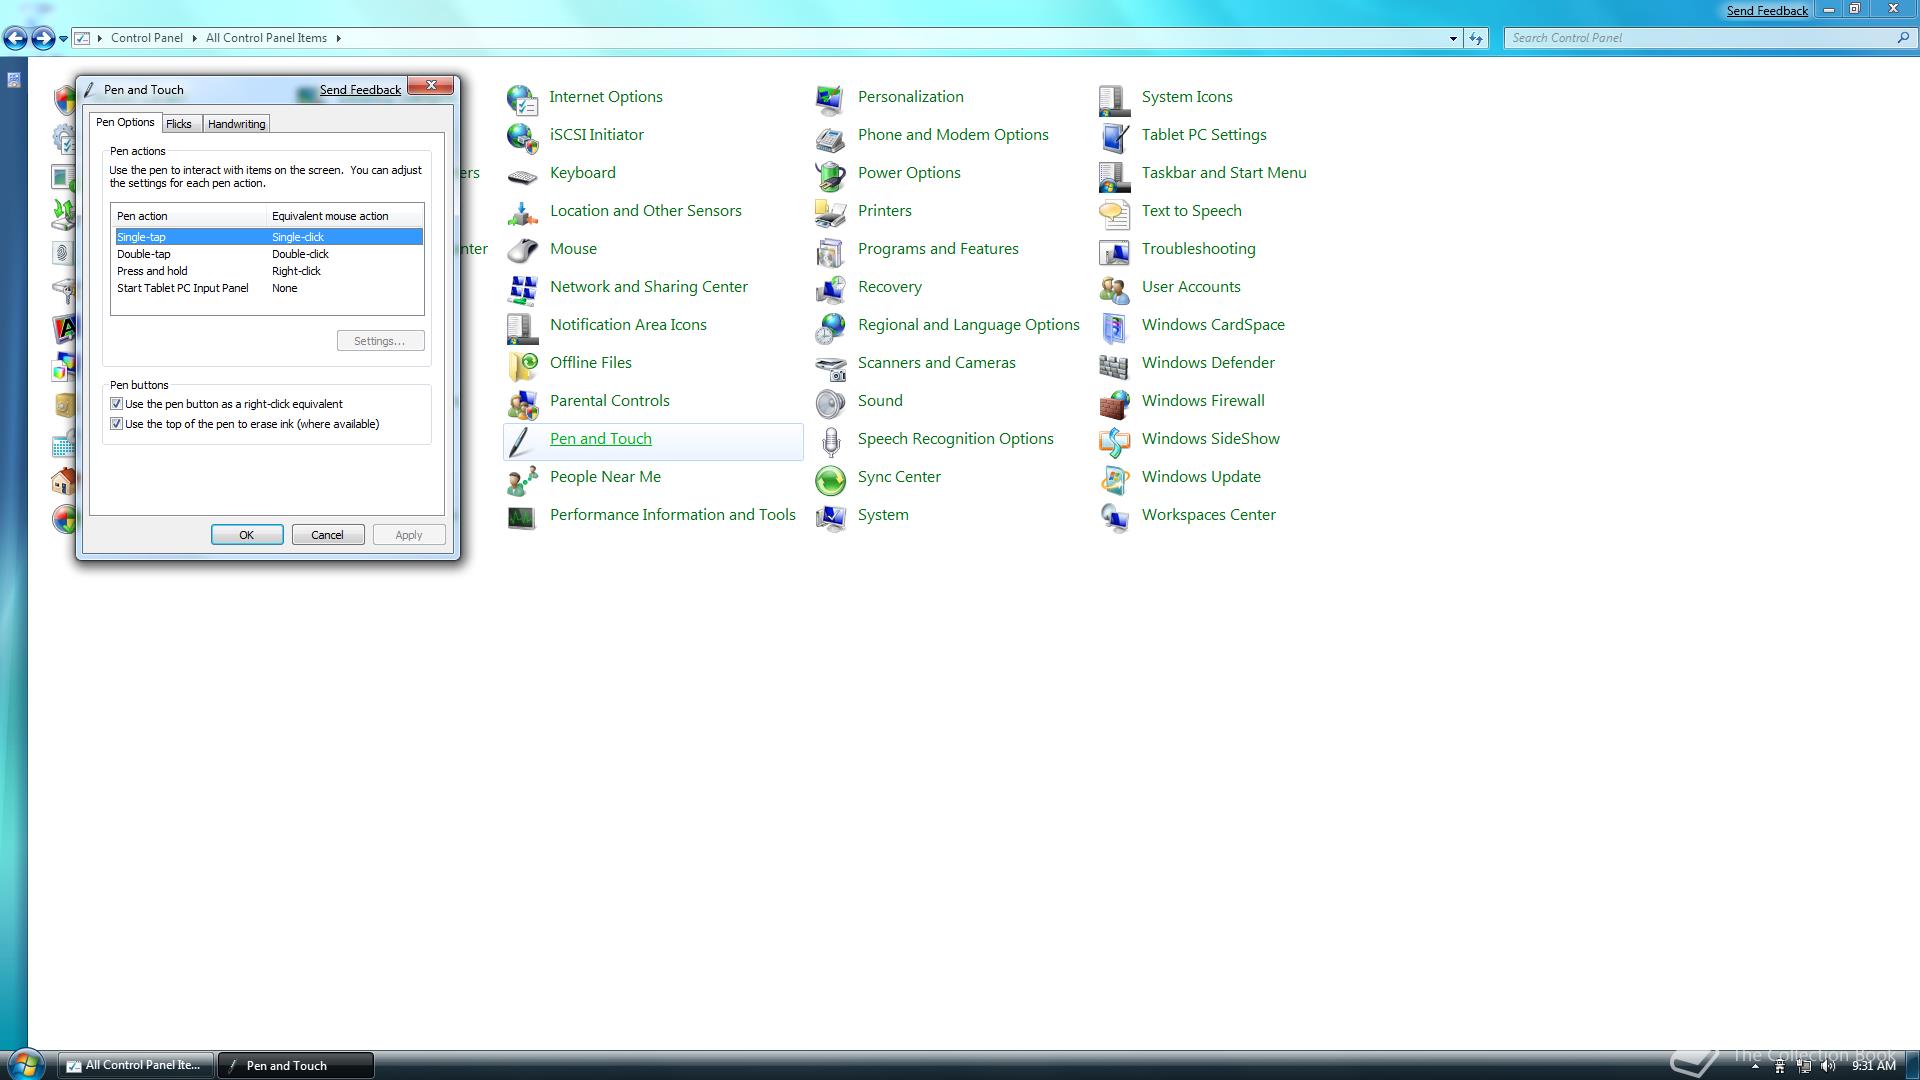Open the Offline Files icon

click(522, 364)
